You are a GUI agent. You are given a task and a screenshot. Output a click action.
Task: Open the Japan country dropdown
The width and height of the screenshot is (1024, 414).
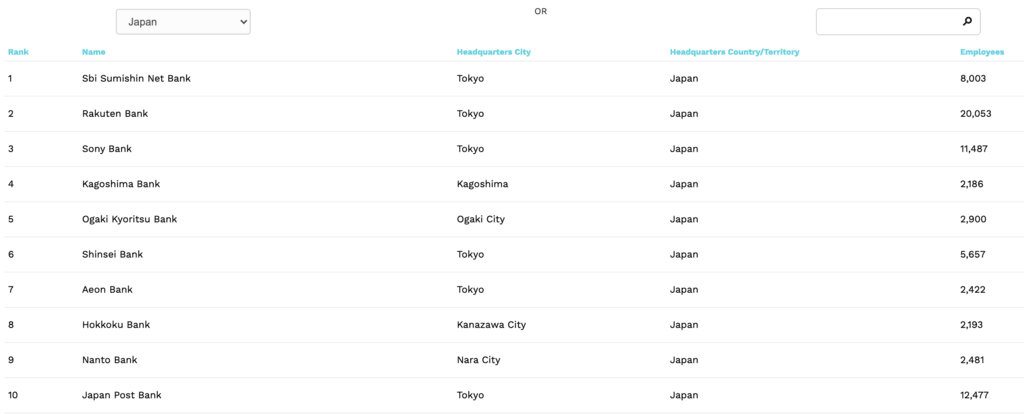click(183, 22)
